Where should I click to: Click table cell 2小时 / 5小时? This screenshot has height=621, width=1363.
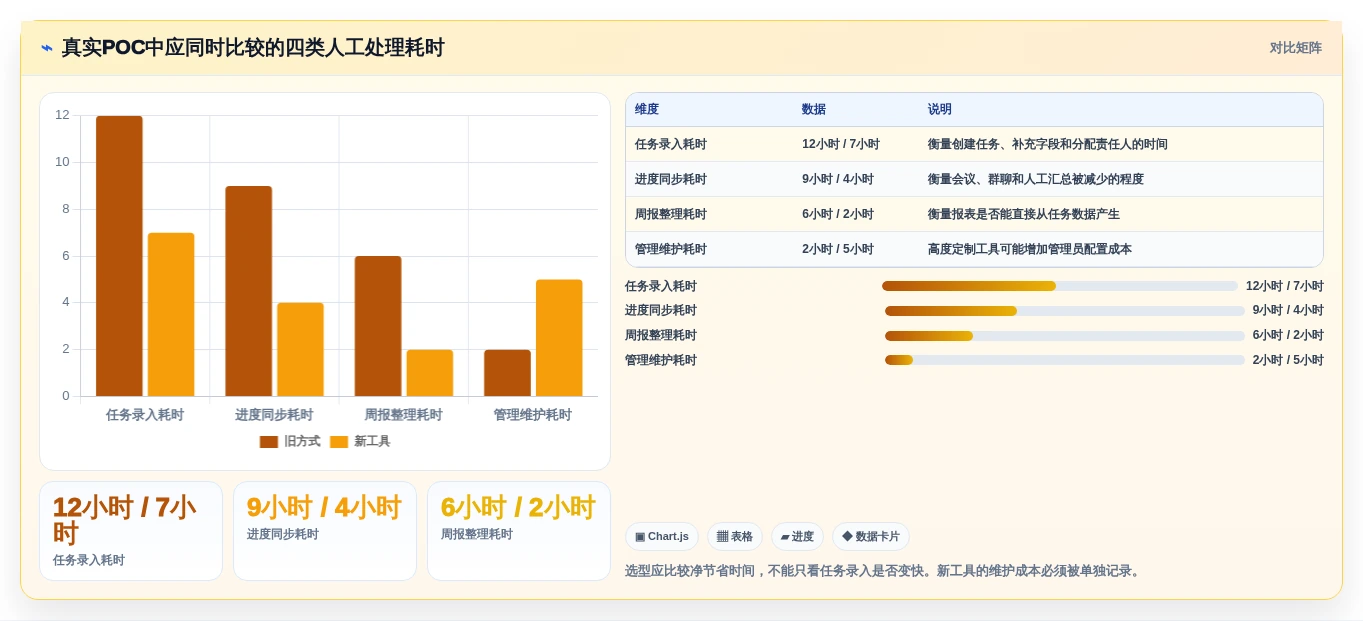[x=838, y=250]
